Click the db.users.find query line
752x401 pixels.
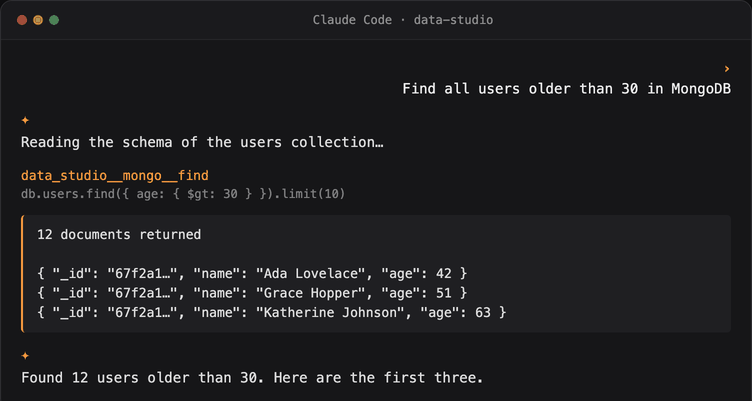pos(183,195)
